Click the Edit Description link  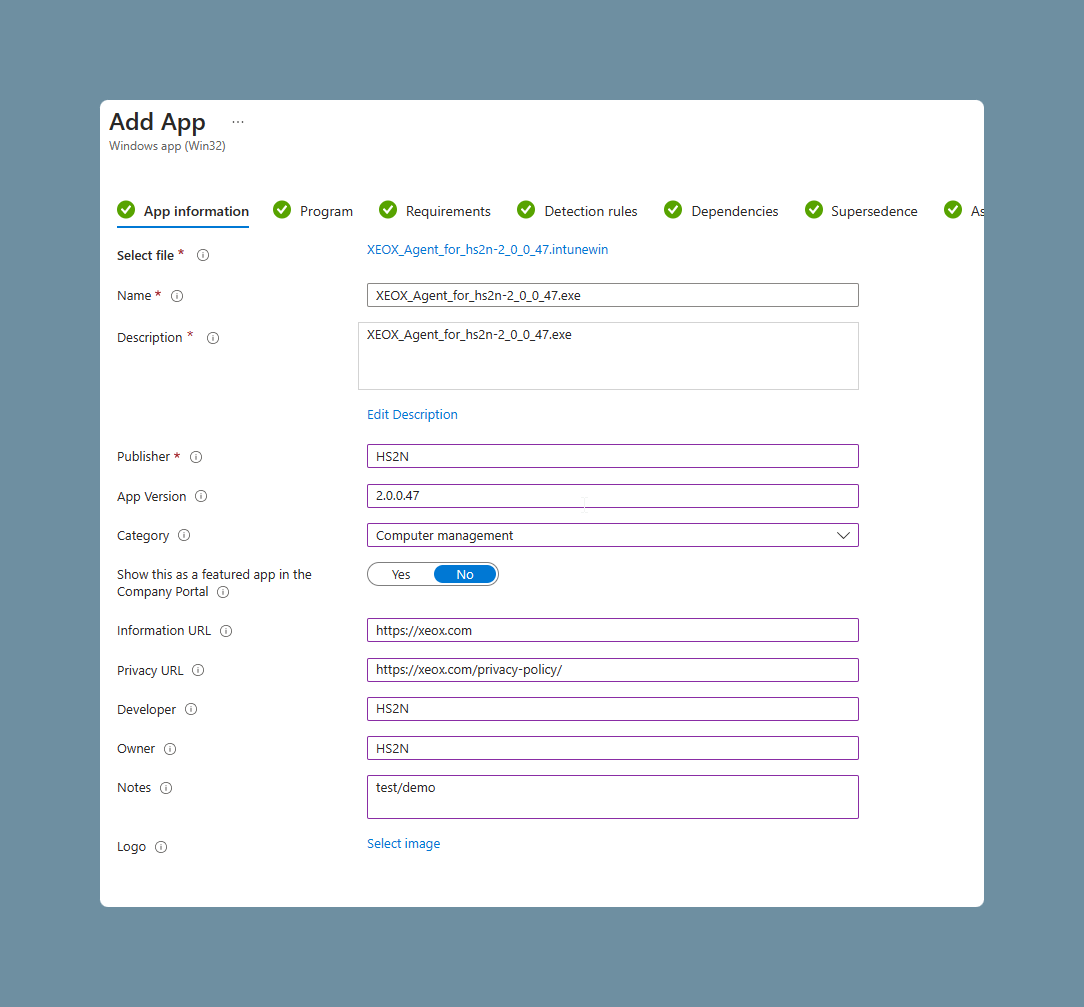pos(412,415)
